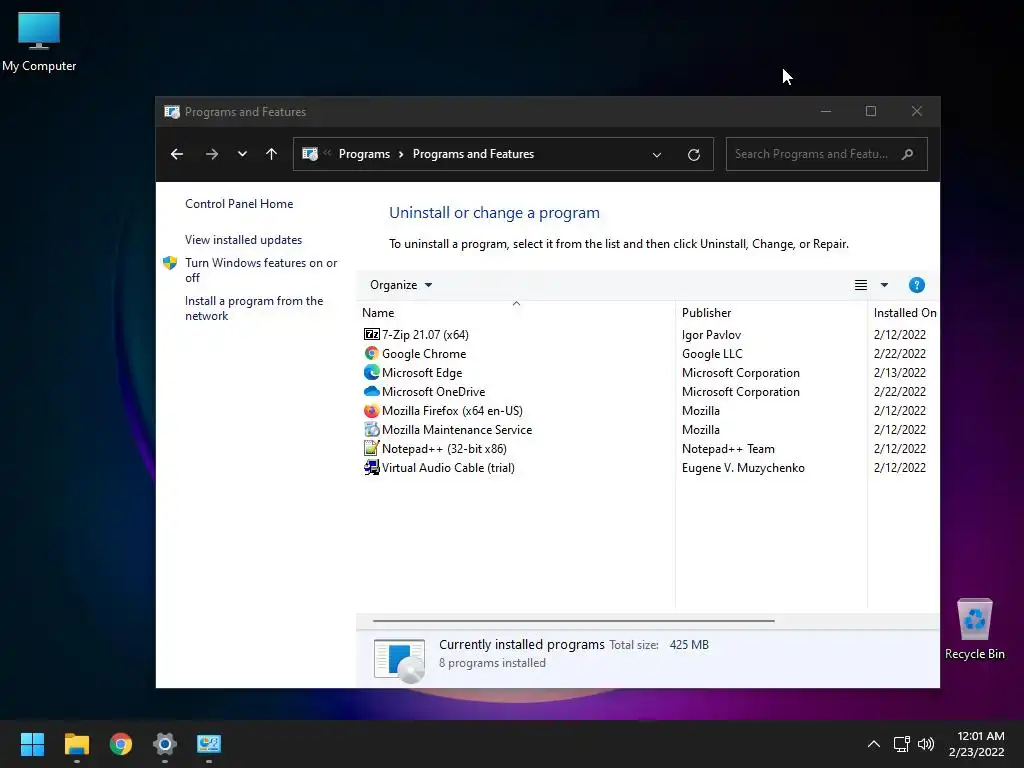Expand the address bar double chevron

coord(327,153)
